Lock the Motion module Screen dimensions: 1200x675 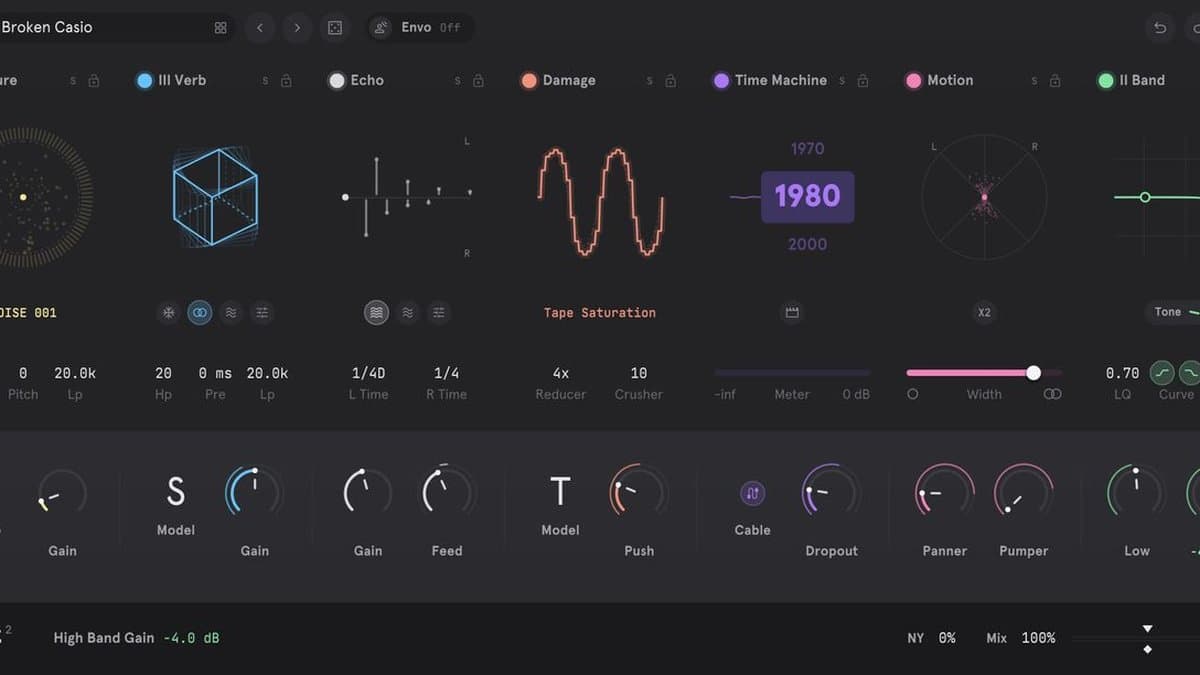pyautogui.click(x=1054, y=81)
